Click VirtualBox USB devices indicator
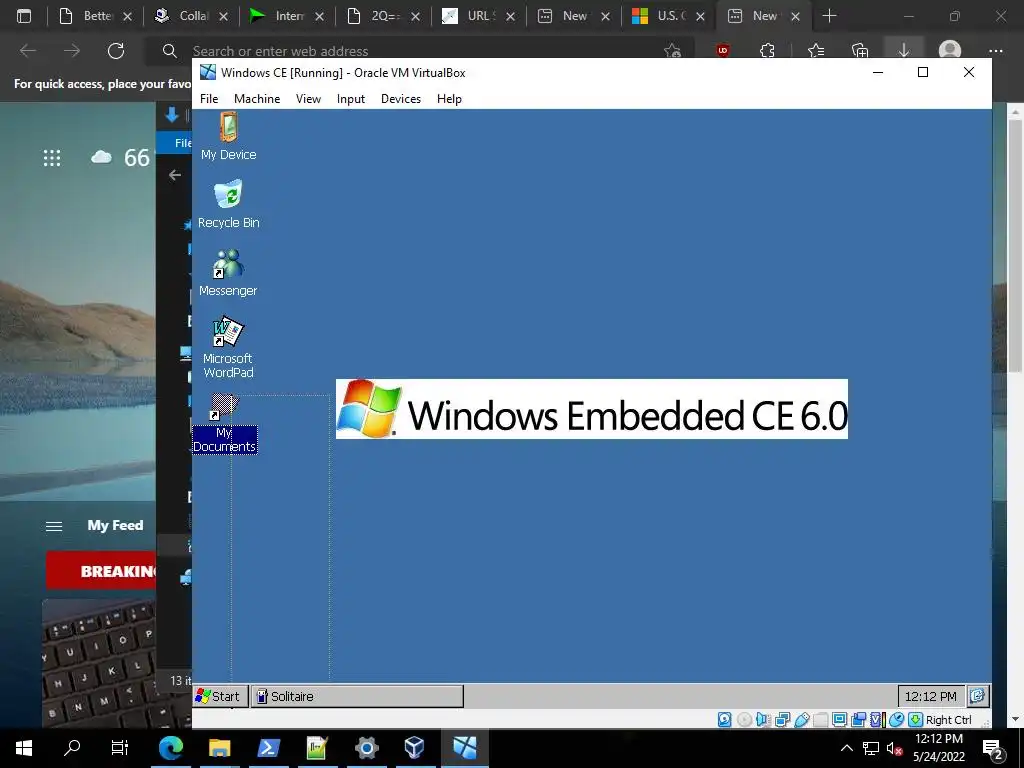This screenshot has width=1024, height=768. 801,720
